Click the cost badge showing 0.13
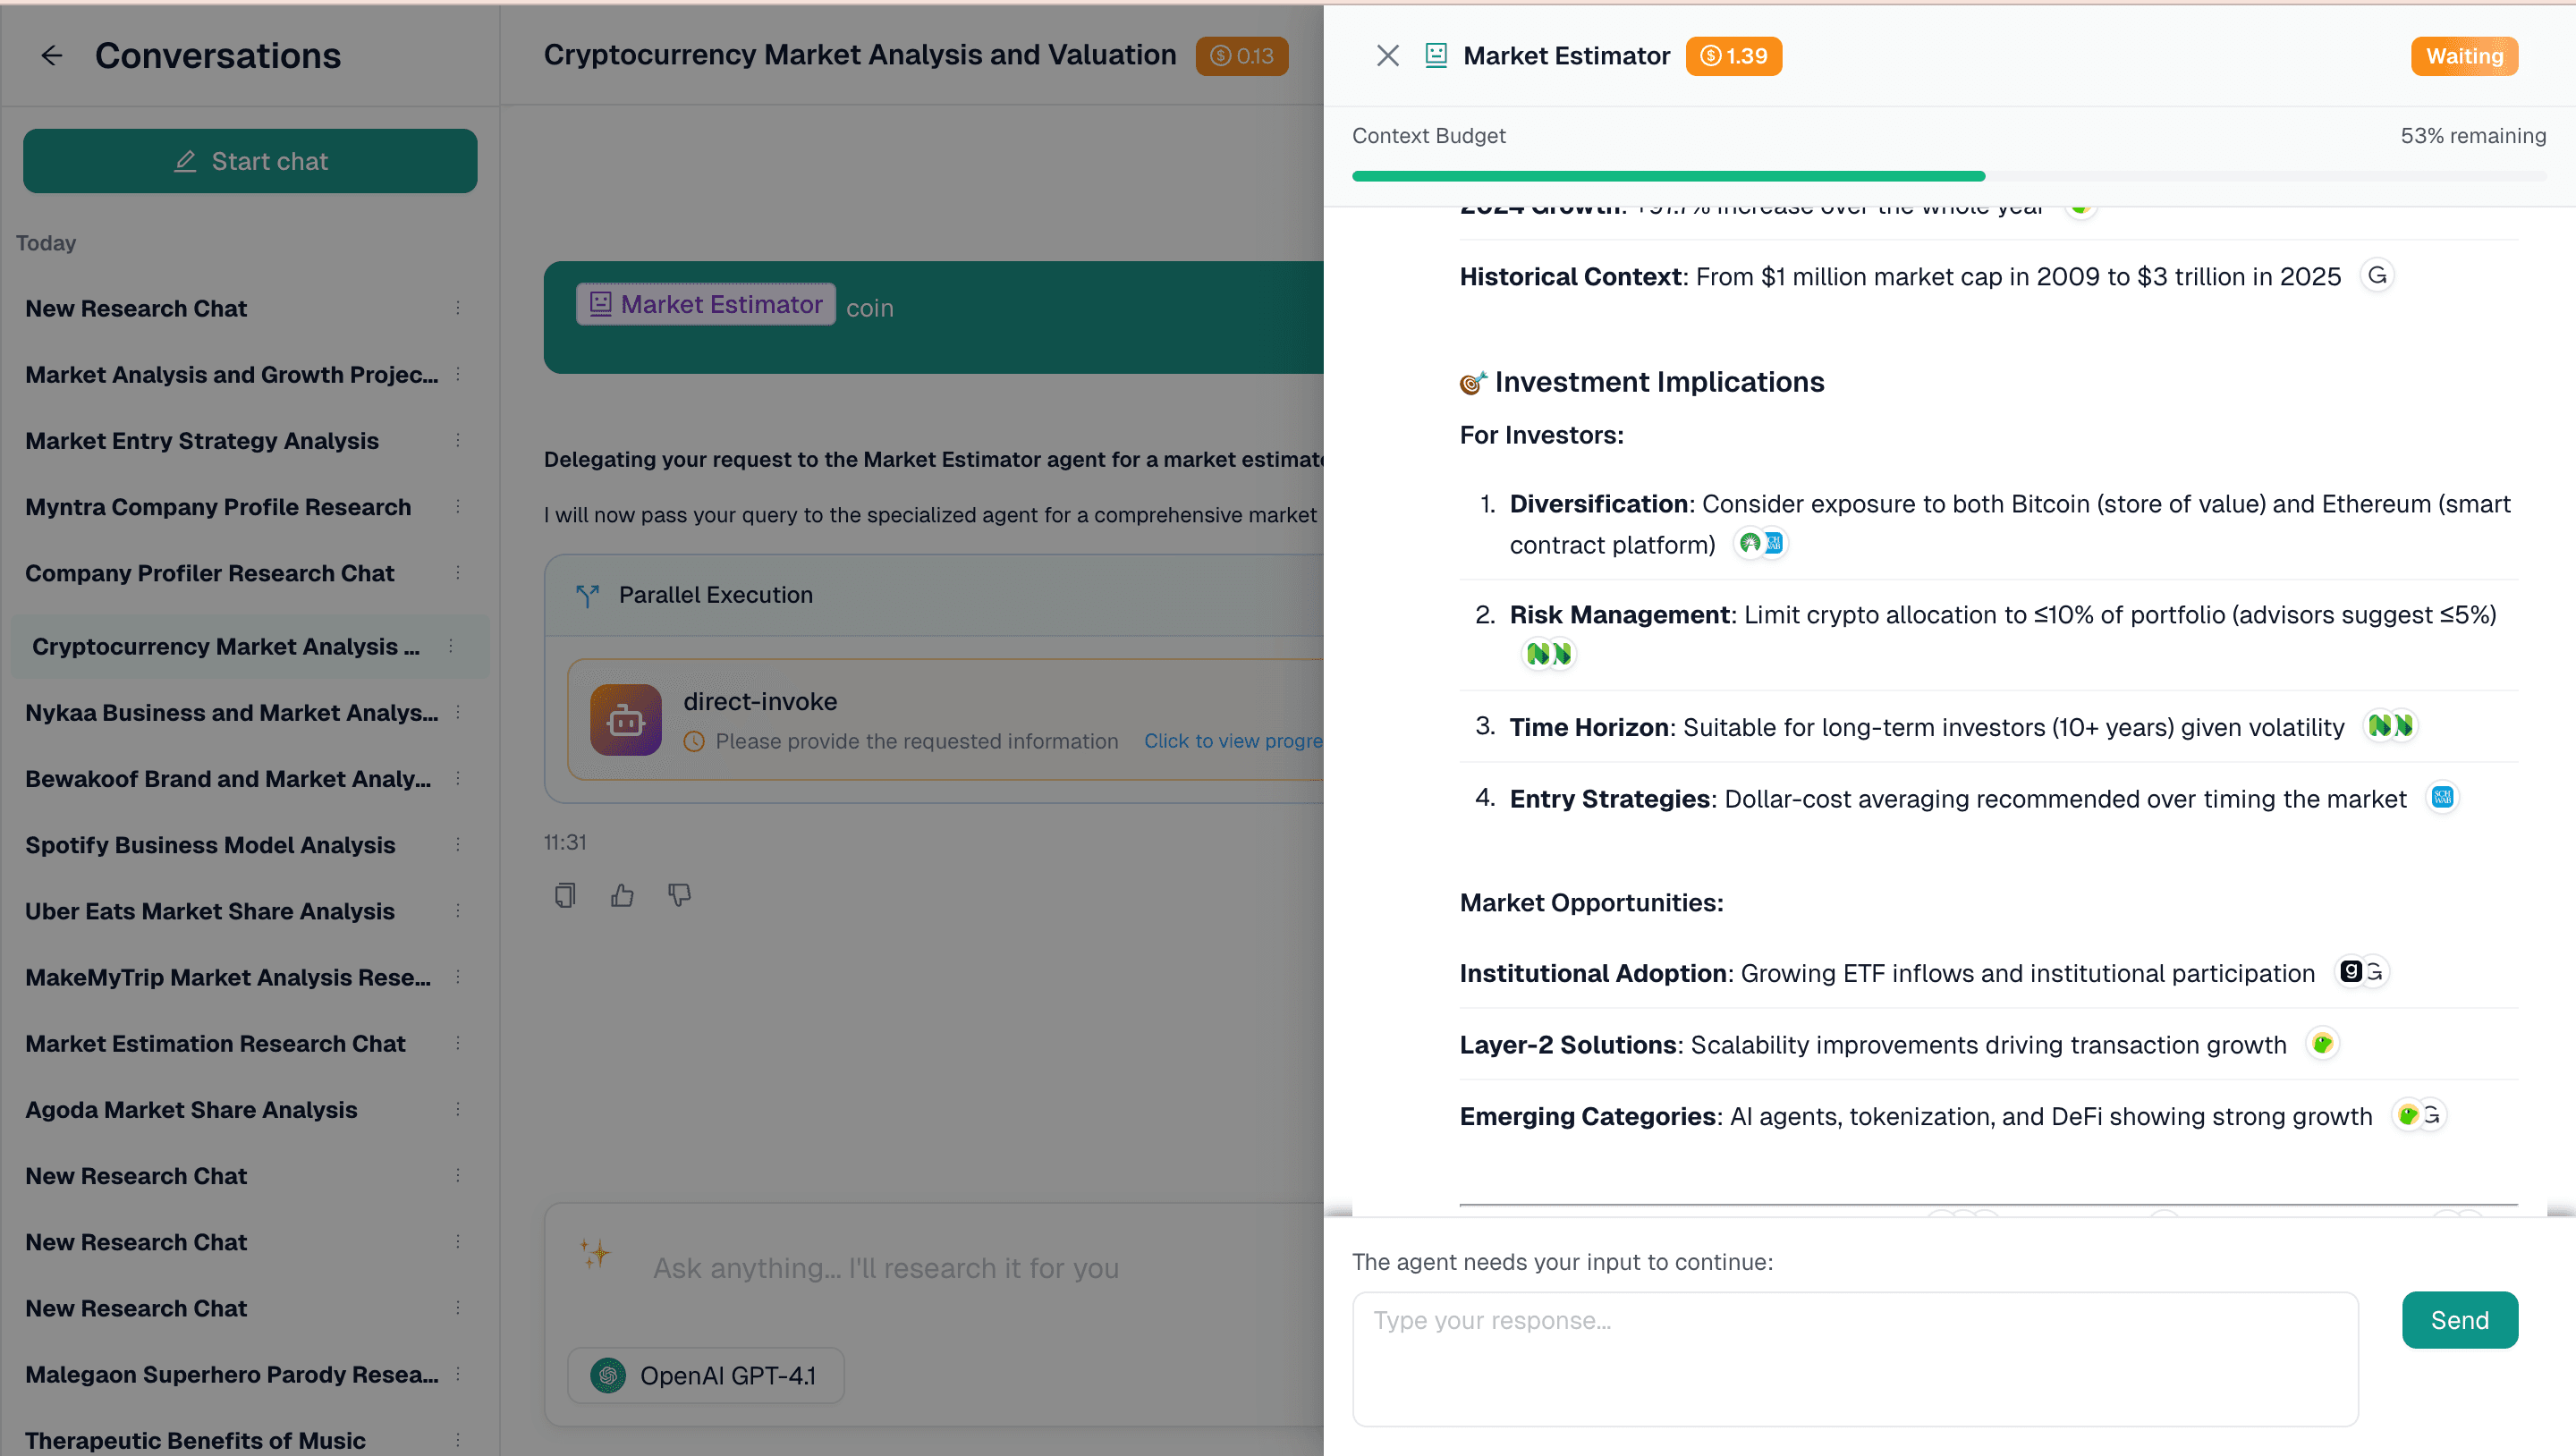Image resolution: width=2576 pixels, height=1456 pixels. (1241, 56)
